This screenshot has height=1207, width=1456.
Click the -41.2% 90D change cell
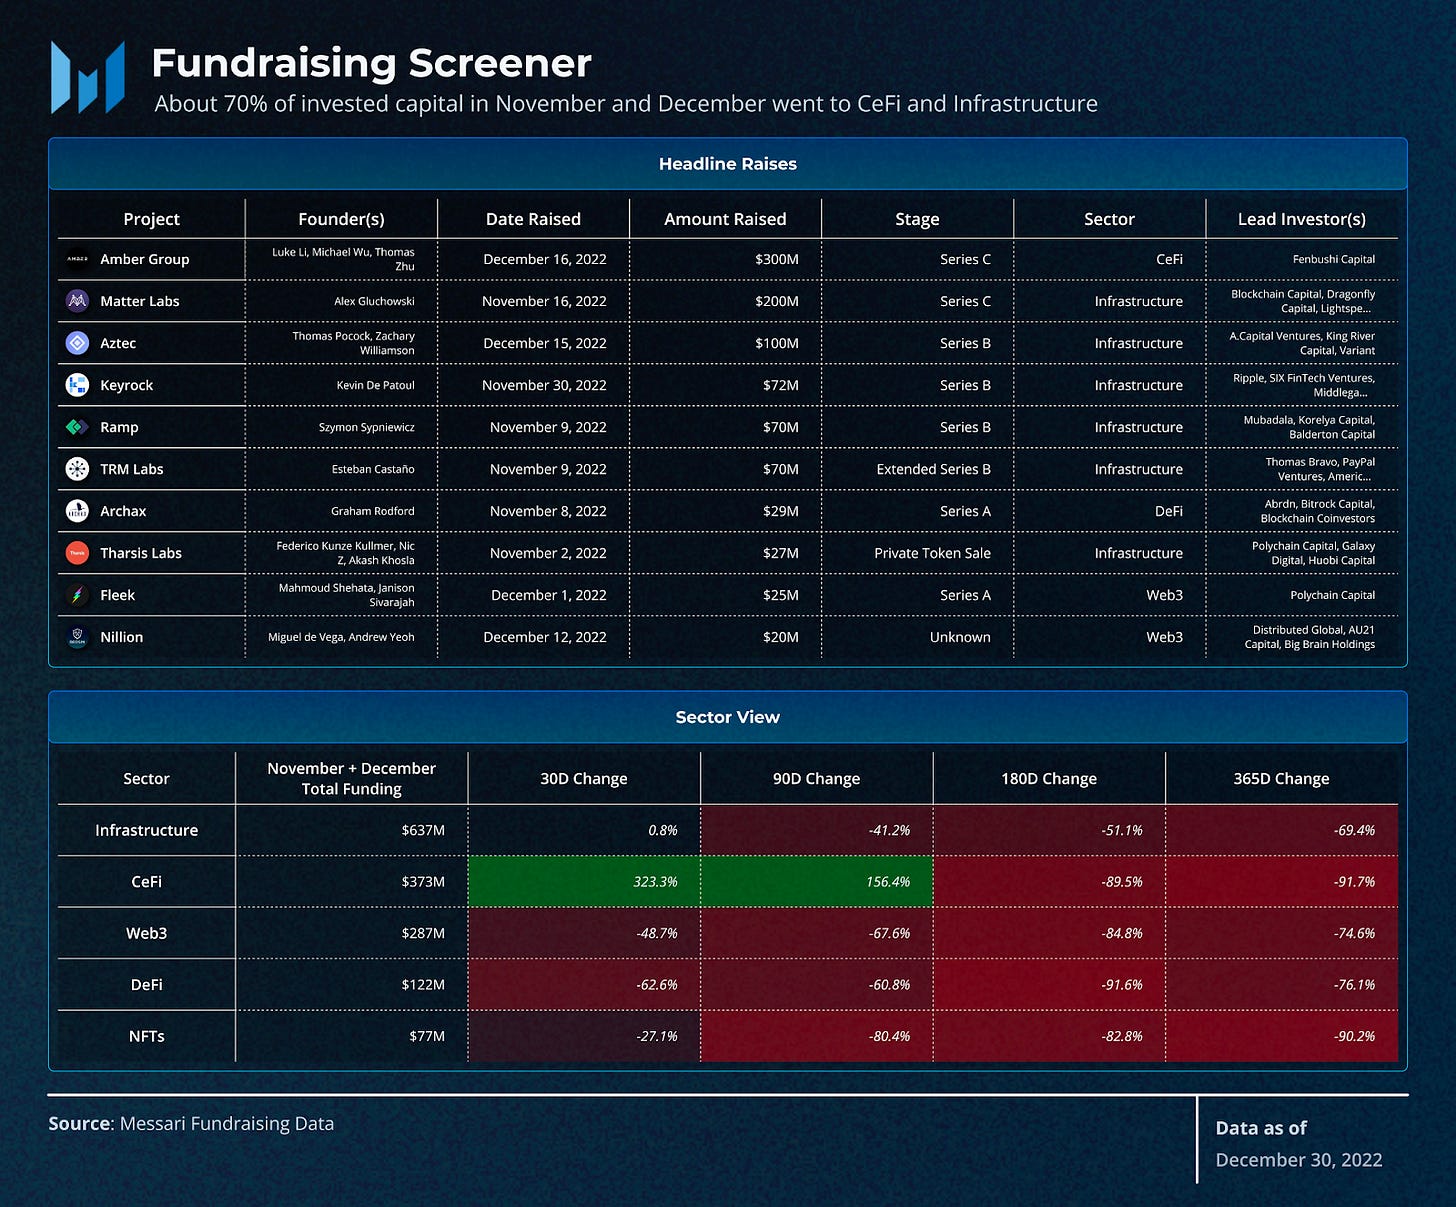click(817, 830)
